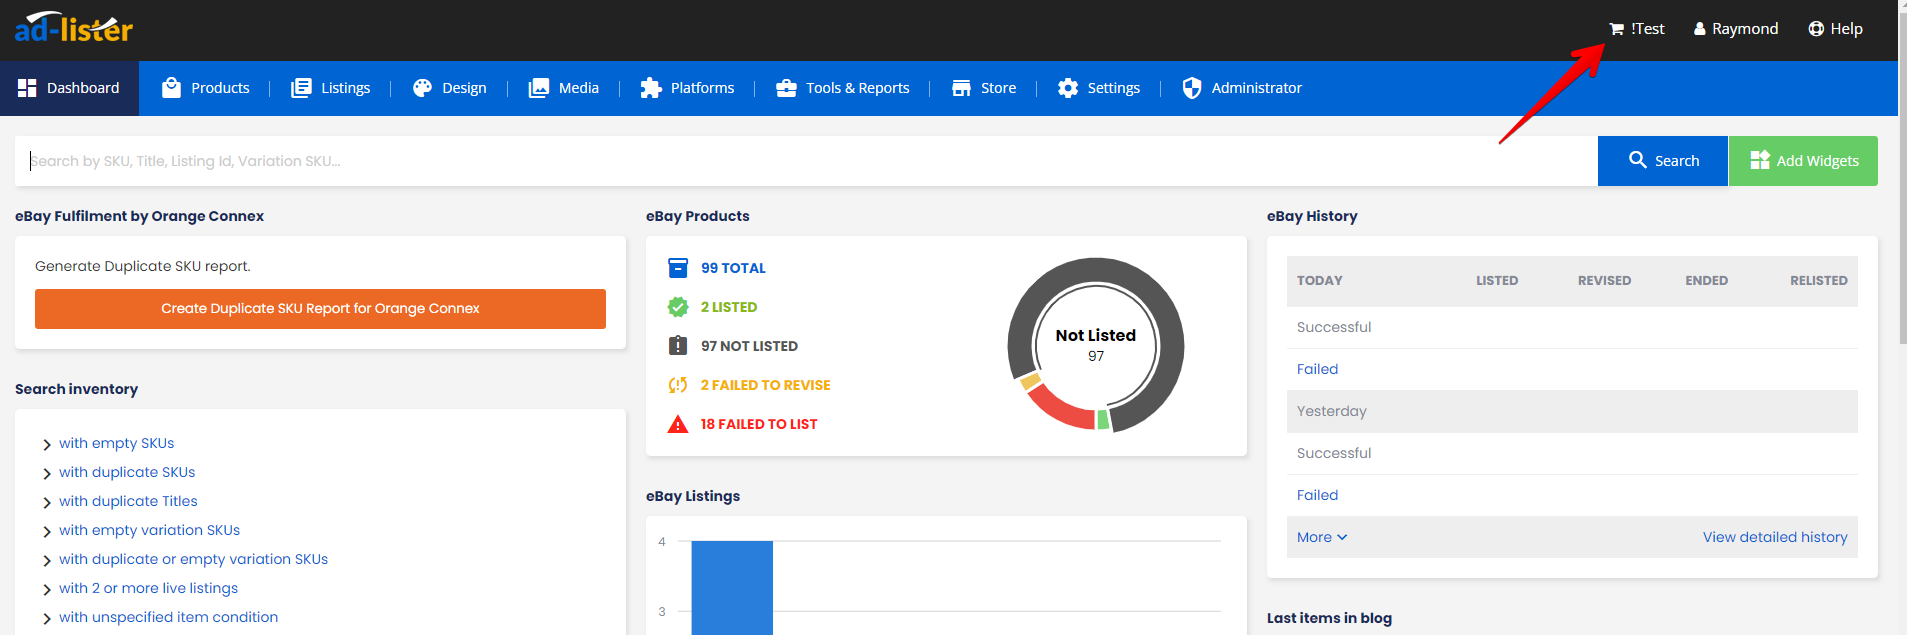Open the Failed link under Yesterday
The image size is (1907, 635).
(x=1317, y=495)
